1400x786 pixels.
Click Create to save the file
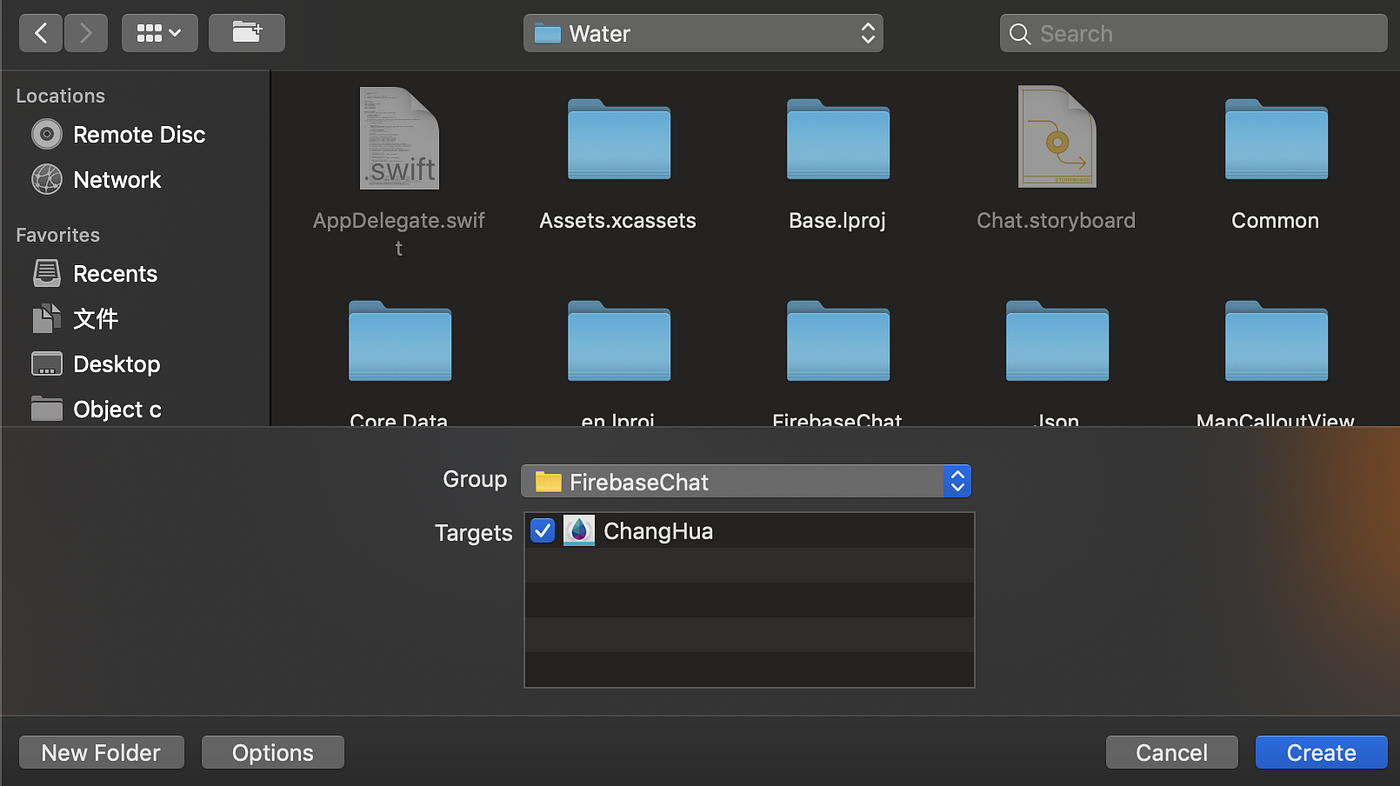(1321, 752)
